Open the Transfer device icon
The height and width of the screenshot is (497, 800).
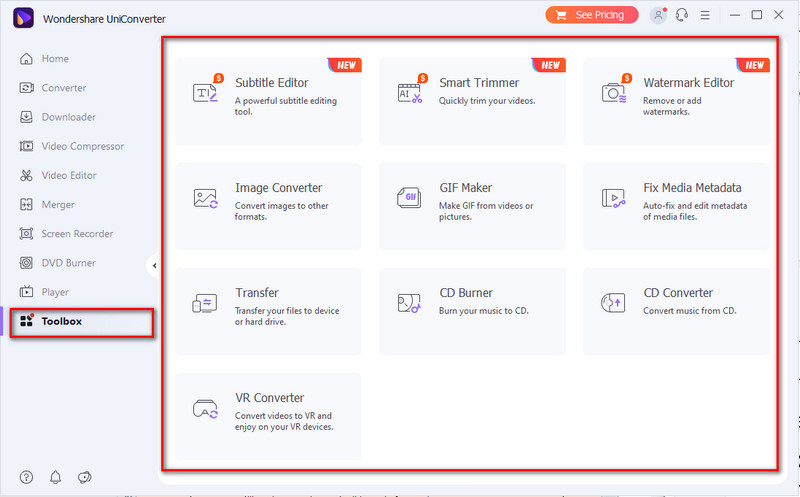point(205,303)
